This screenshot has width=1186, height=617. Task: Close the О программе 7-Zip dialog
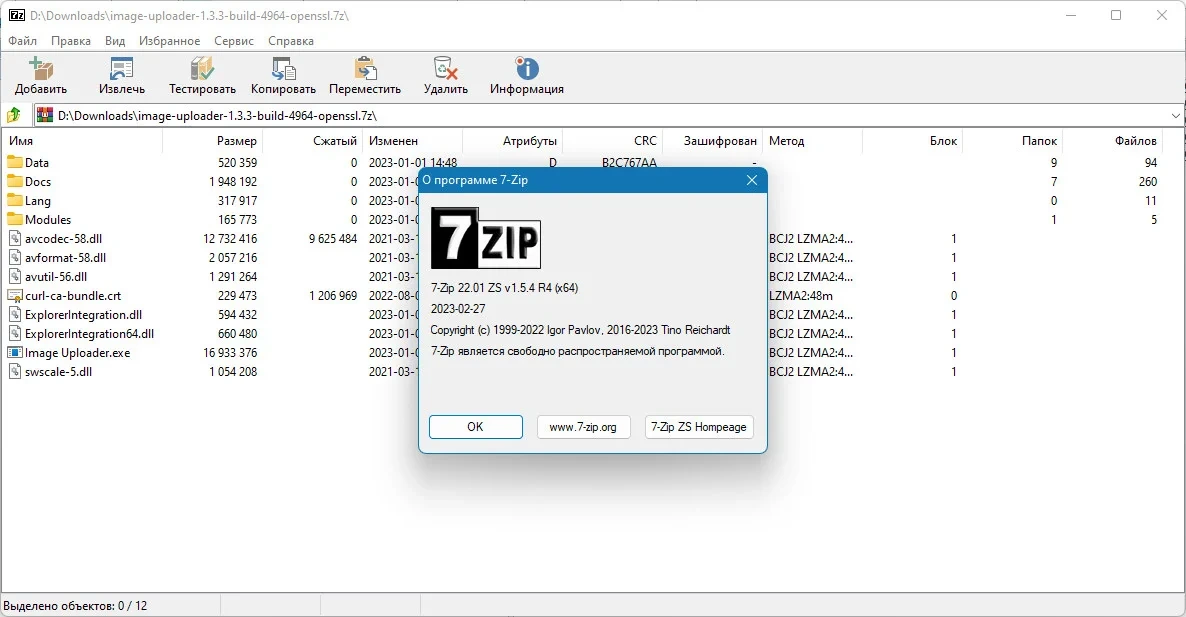(x=751, y=180)
